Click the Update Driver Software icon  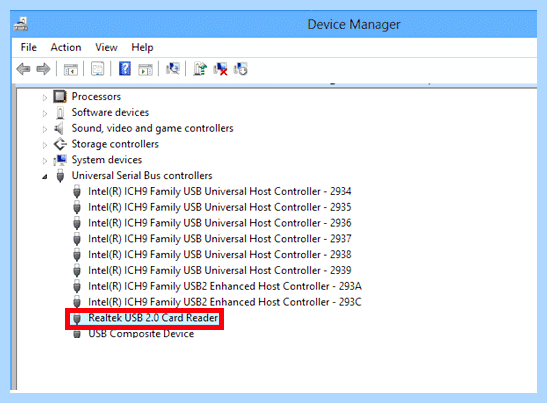(x=200, y=69)
